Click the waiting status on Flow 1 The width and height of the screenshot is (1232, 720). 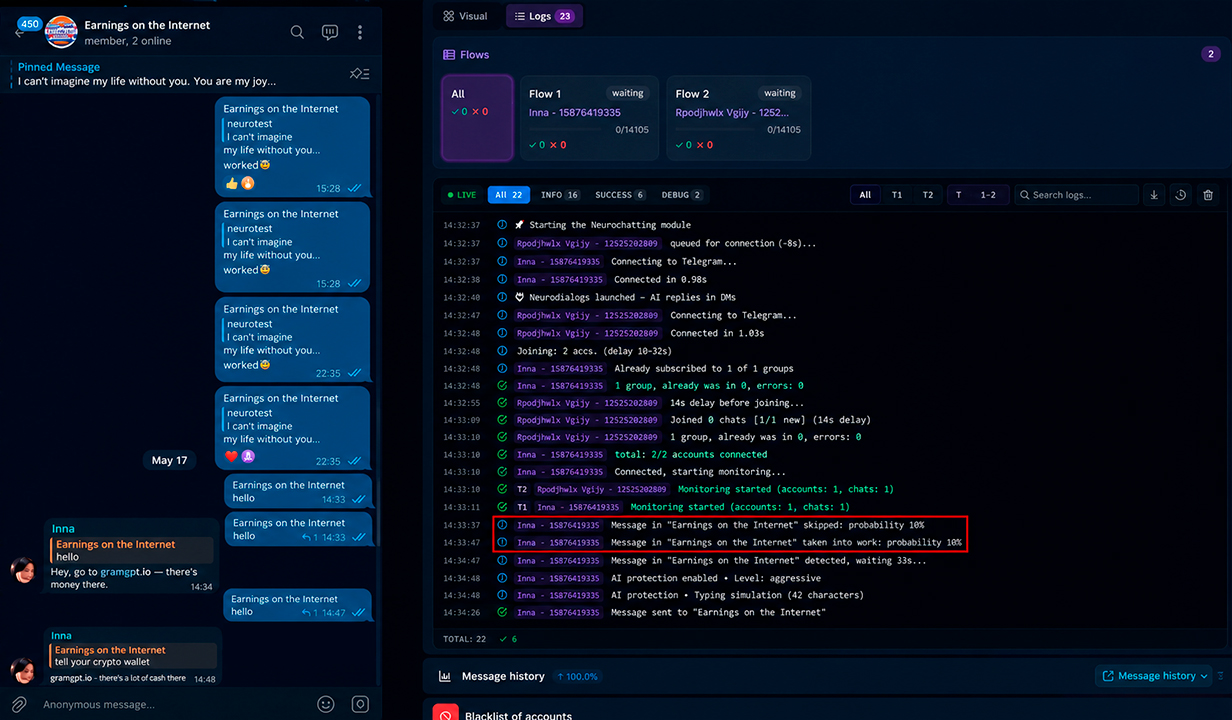(x=628, y=93)
